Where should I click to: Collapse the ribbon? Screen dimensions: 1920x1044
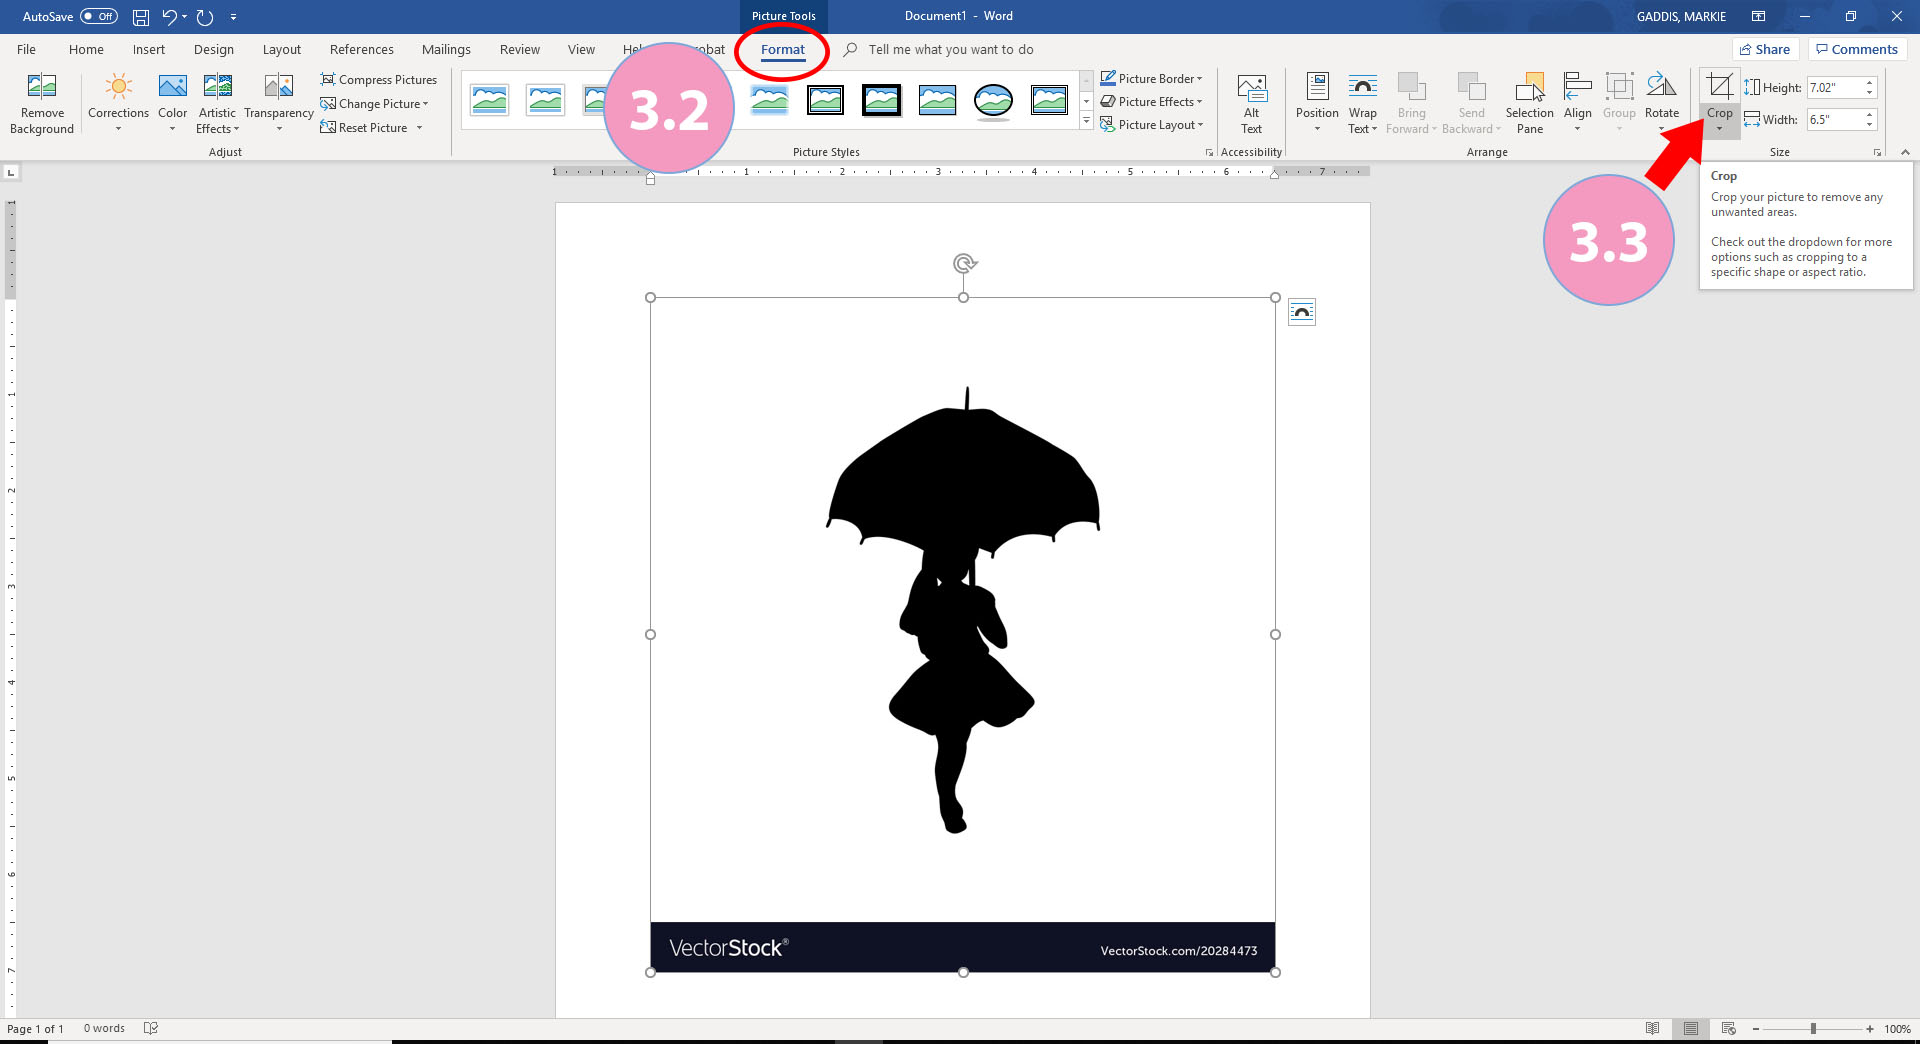coord(1905,152)
